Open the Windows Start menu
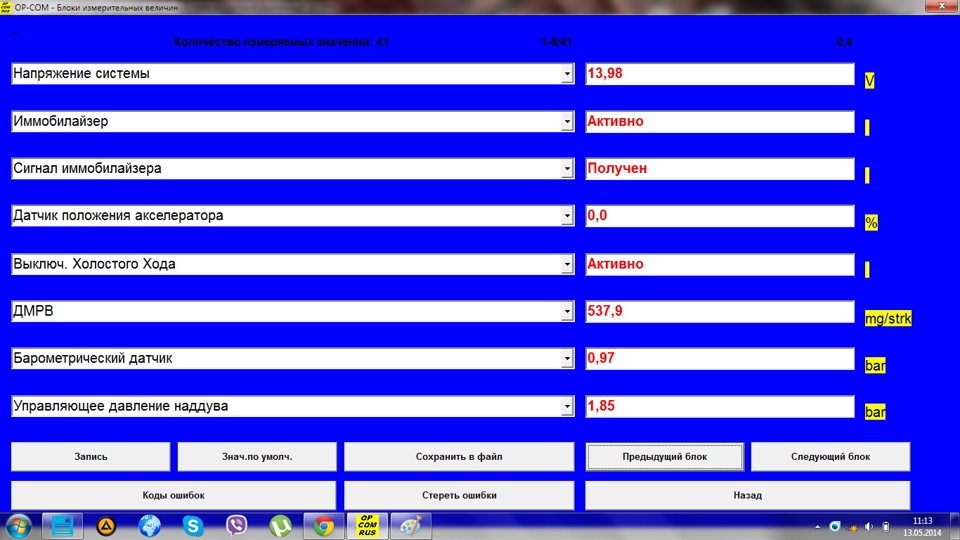Screen dimensions: 960x540 click(18, 526)
